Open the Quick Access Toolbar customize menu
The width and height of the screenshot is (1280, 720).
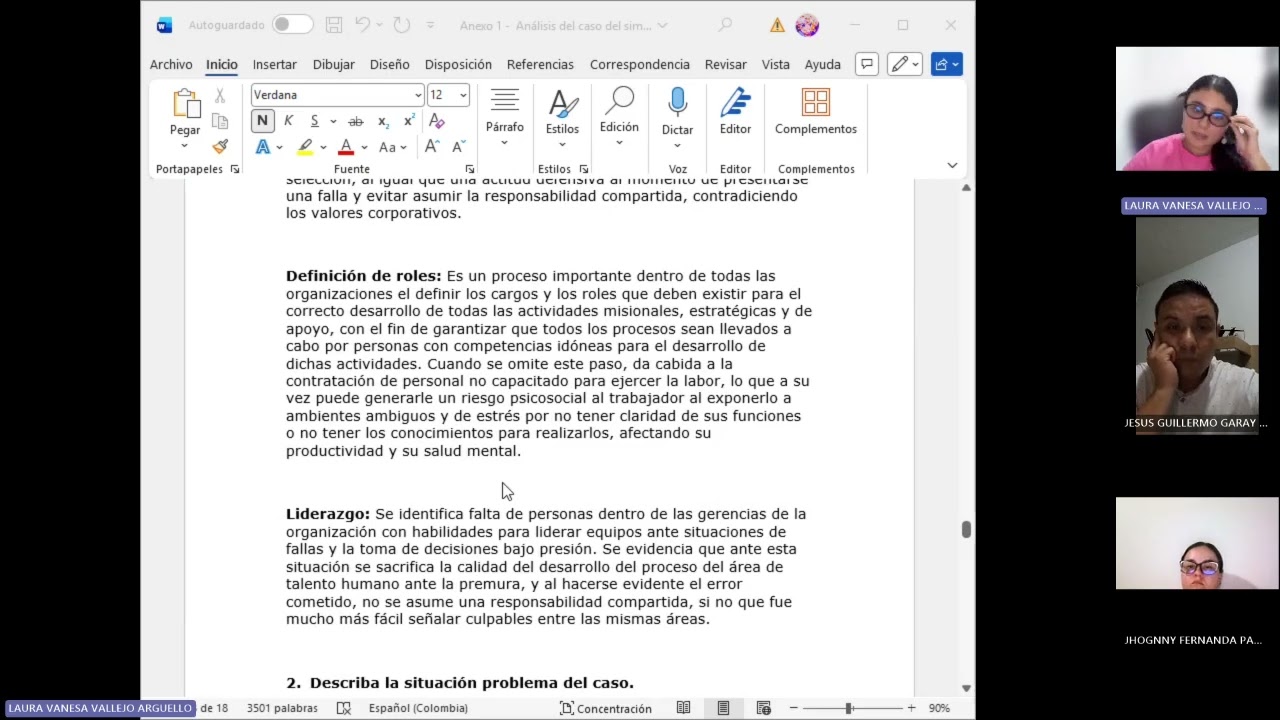click(431, 25)
